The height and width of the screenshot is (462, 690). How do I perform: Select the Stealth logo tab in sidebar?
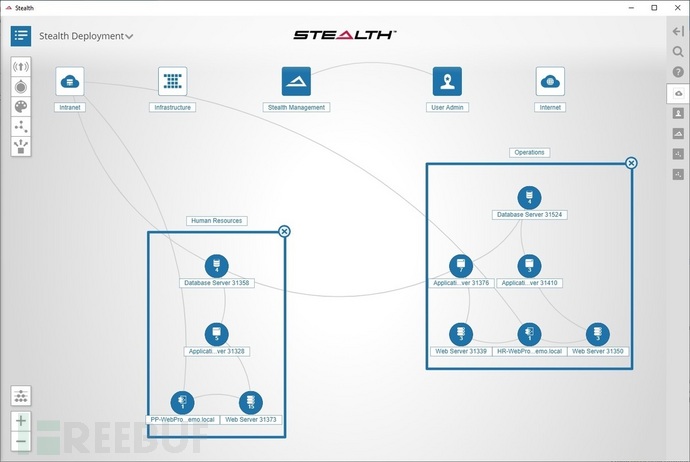point(678,133)
